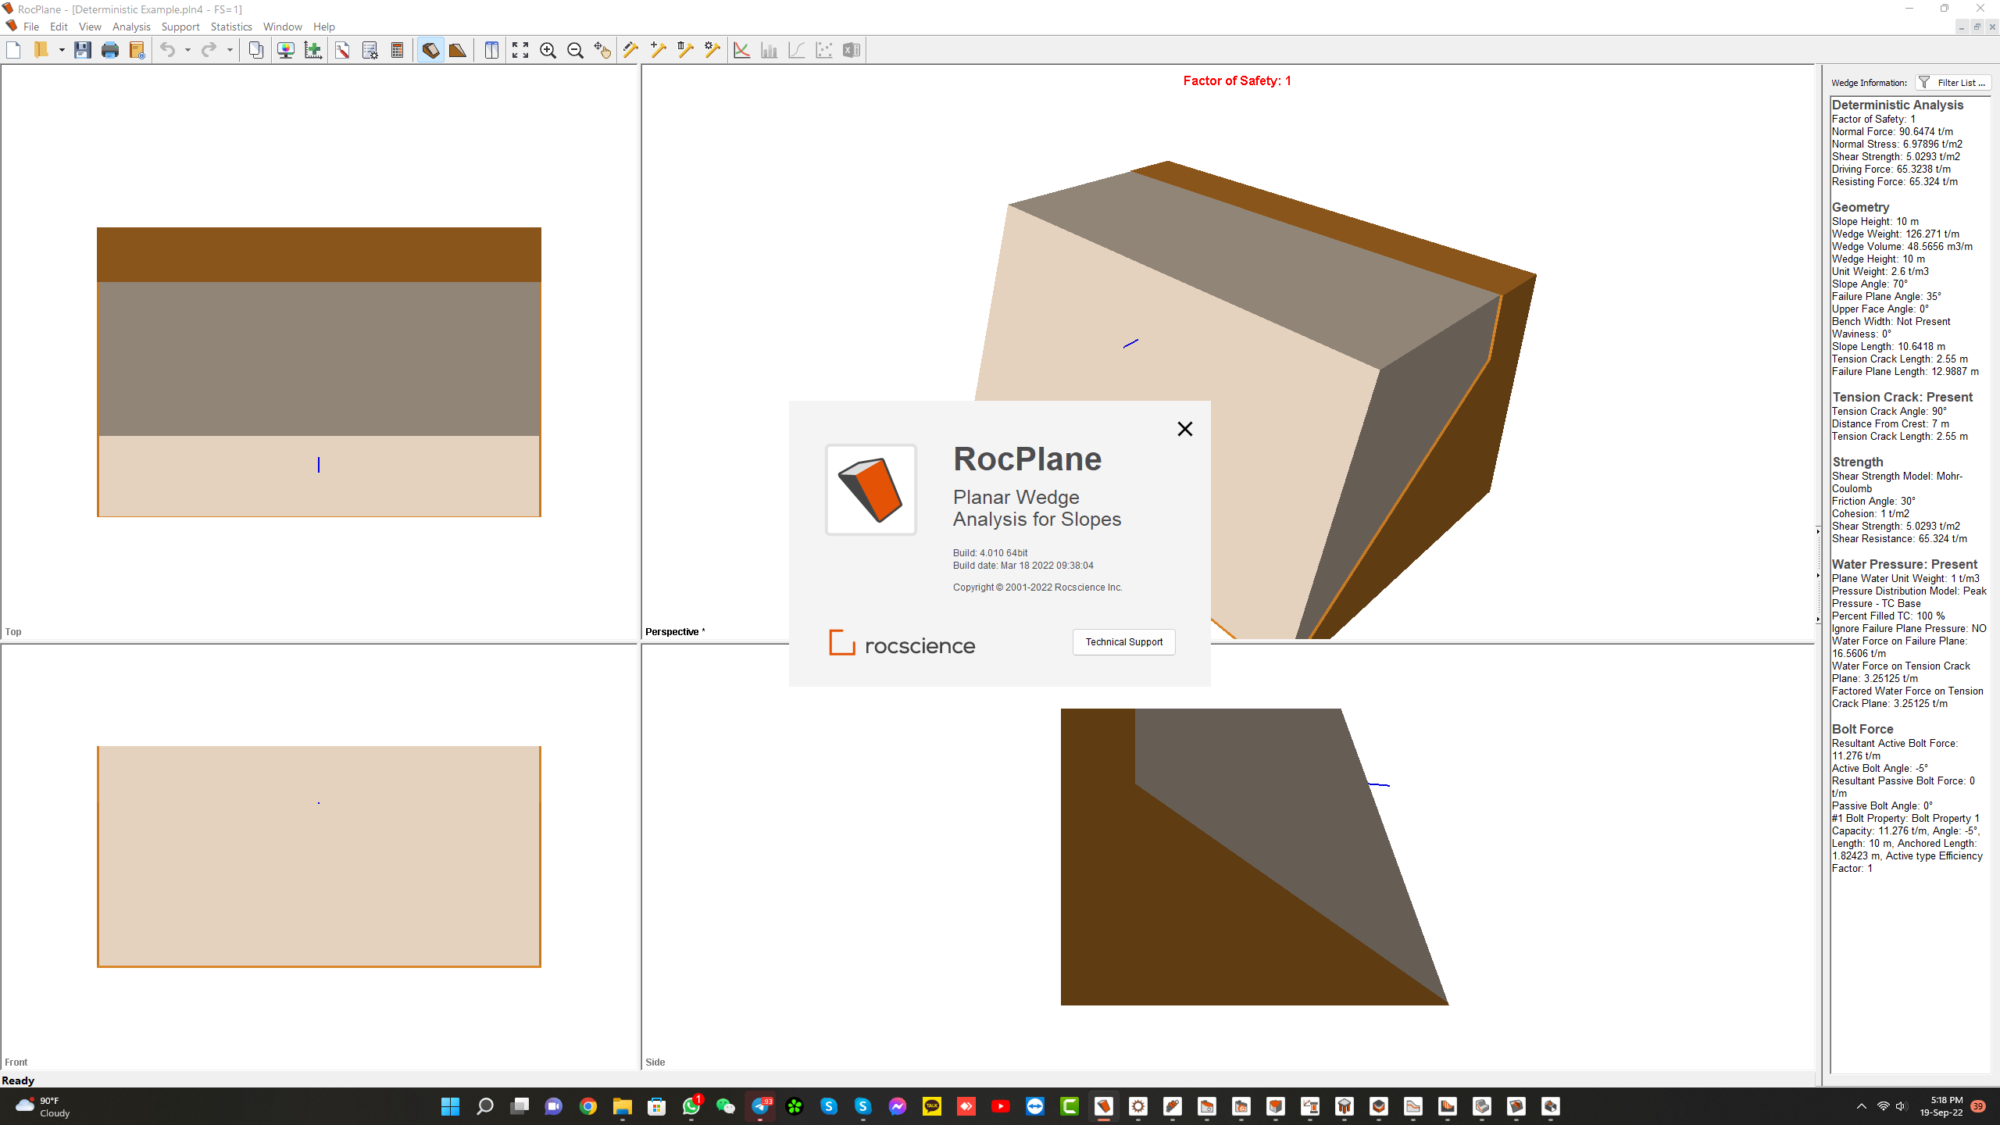Expand the Undo history dropdown arrow

[187, 50]
